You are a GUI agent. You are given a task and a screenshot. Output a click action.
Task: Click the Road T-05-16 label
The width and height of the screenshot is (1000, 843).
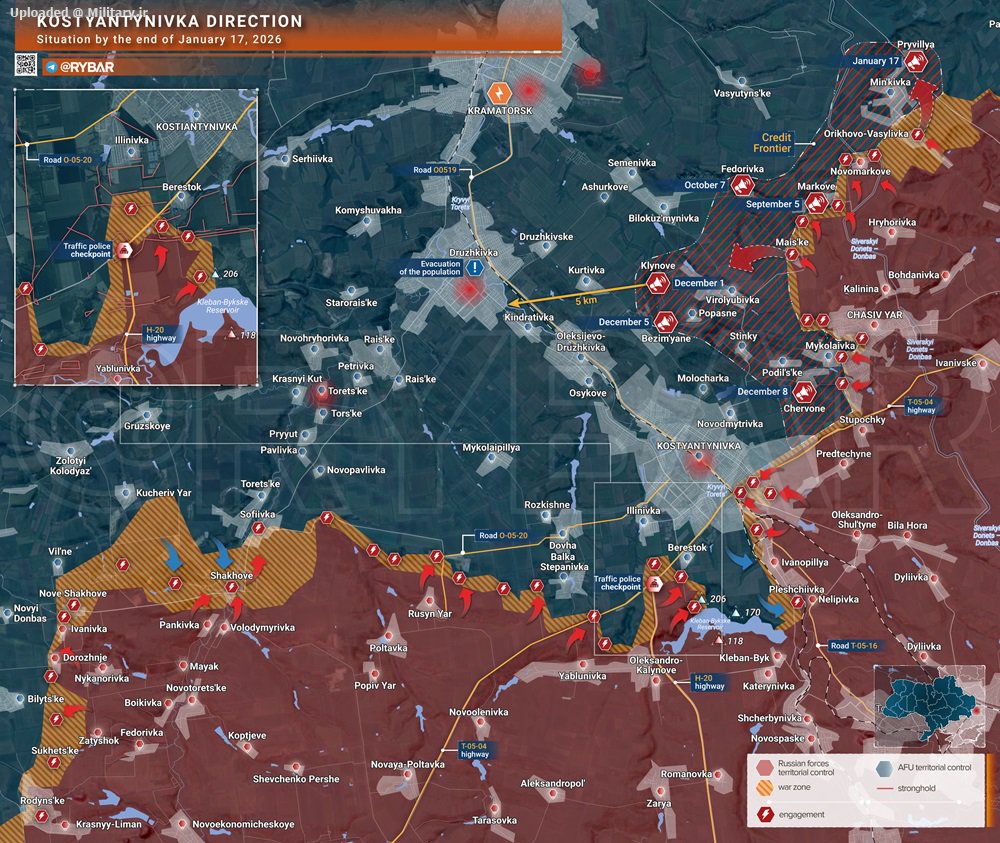pyautogui.click(x=854, y=645)
